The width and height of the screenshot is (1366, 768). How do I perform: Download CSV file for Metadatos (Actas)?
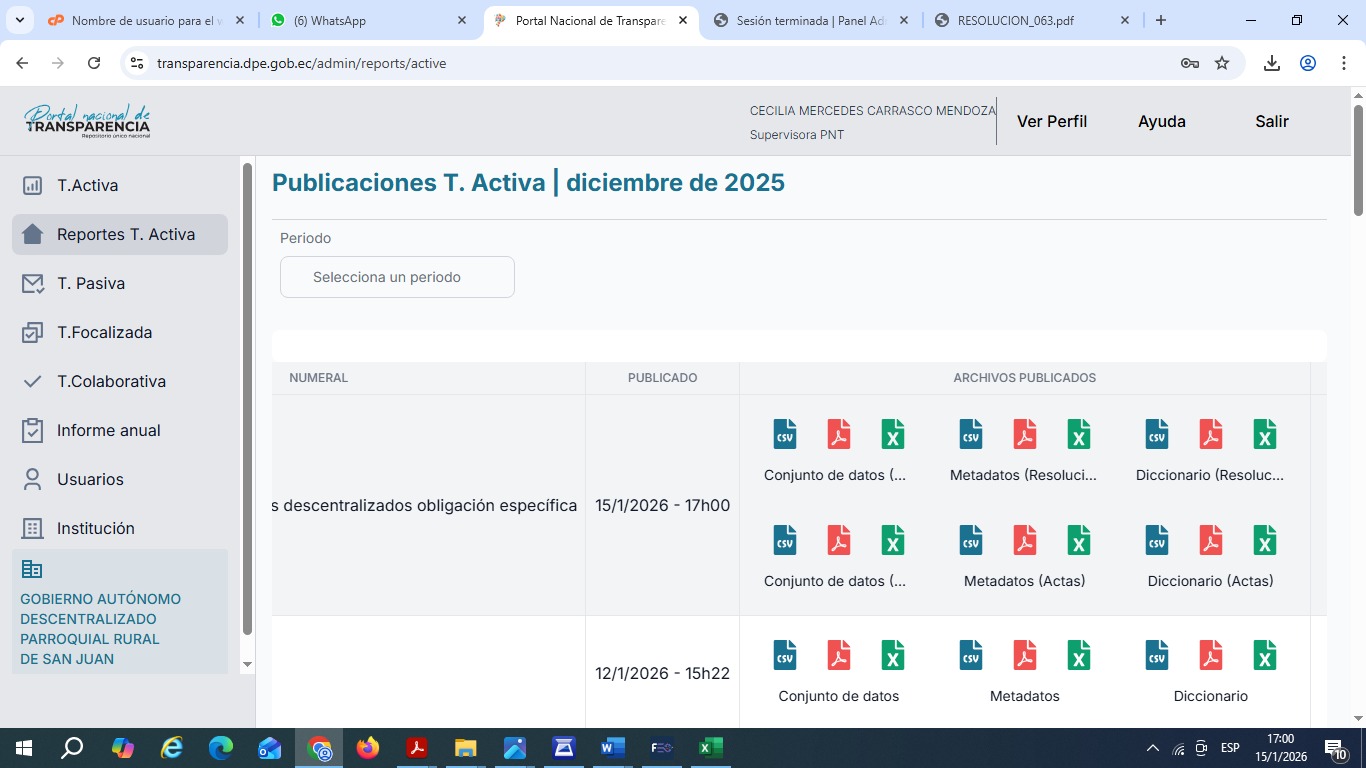point(970,540)
